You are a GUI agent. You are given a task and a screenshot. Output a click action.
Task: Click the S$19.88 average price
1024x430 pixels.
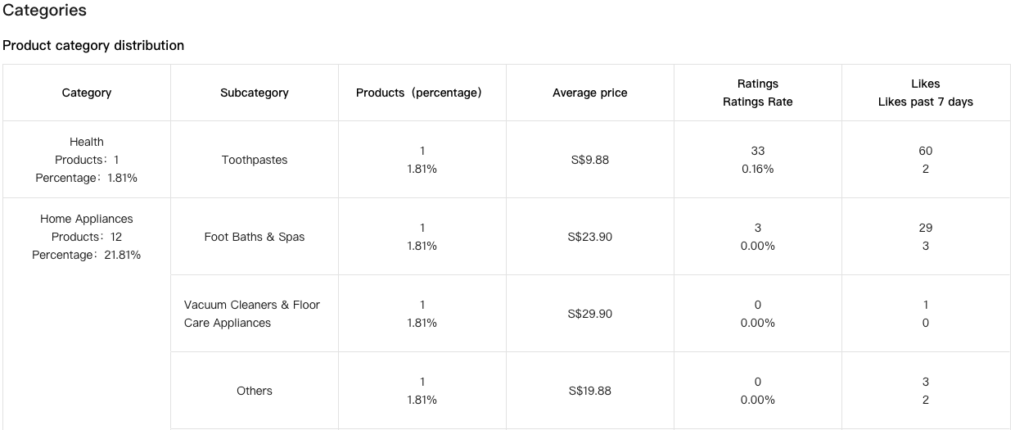point(589,391)
